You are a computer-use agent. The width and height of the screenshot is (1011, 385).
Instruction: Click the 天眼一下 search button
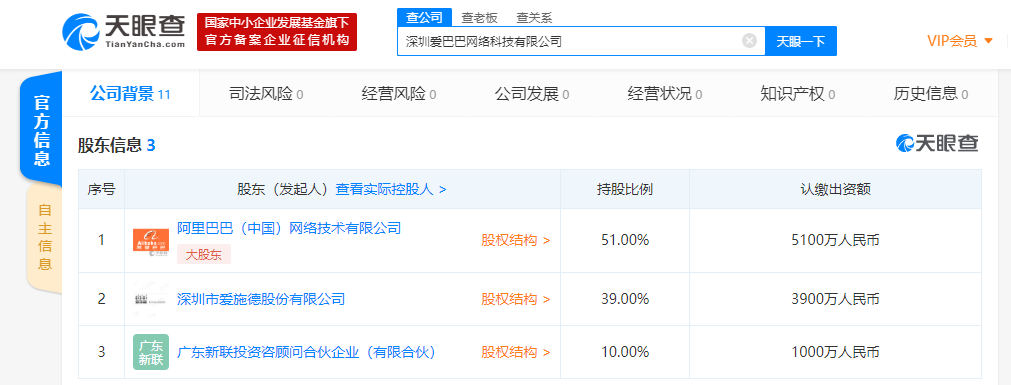801,41
